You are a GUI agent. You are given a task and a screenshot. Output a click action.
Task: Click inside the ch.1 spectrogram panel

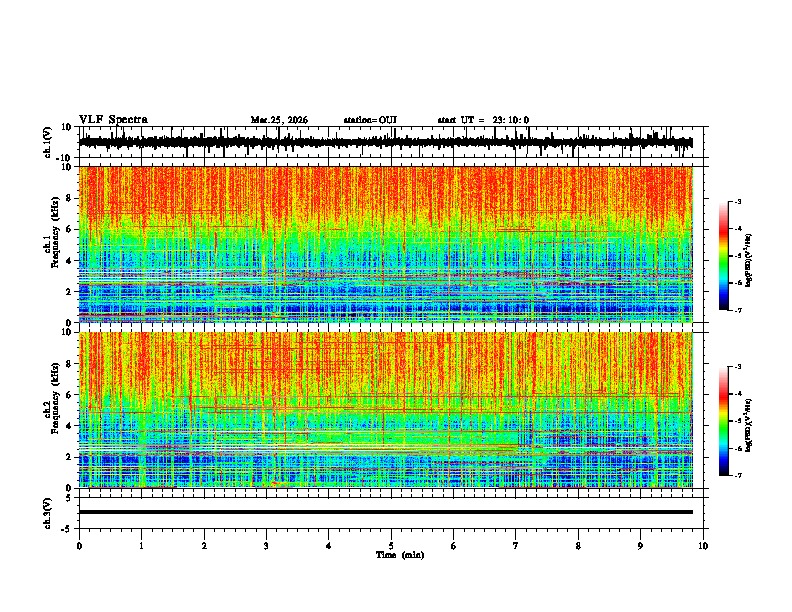(386, 244)
